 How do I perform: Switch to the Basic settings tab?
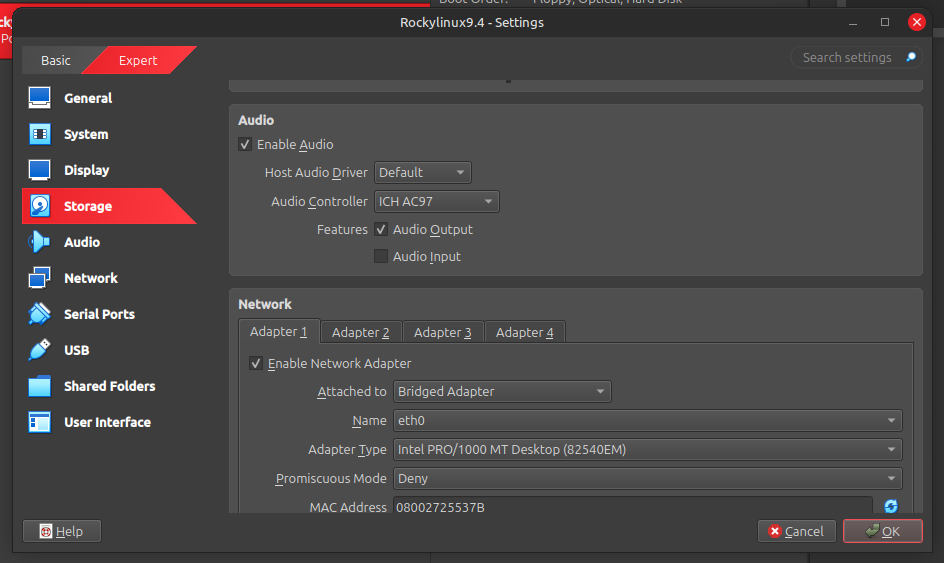point(56,61)
